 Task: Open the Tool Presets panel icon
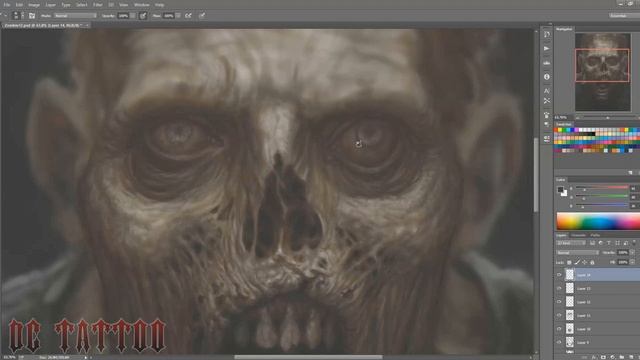547,101
